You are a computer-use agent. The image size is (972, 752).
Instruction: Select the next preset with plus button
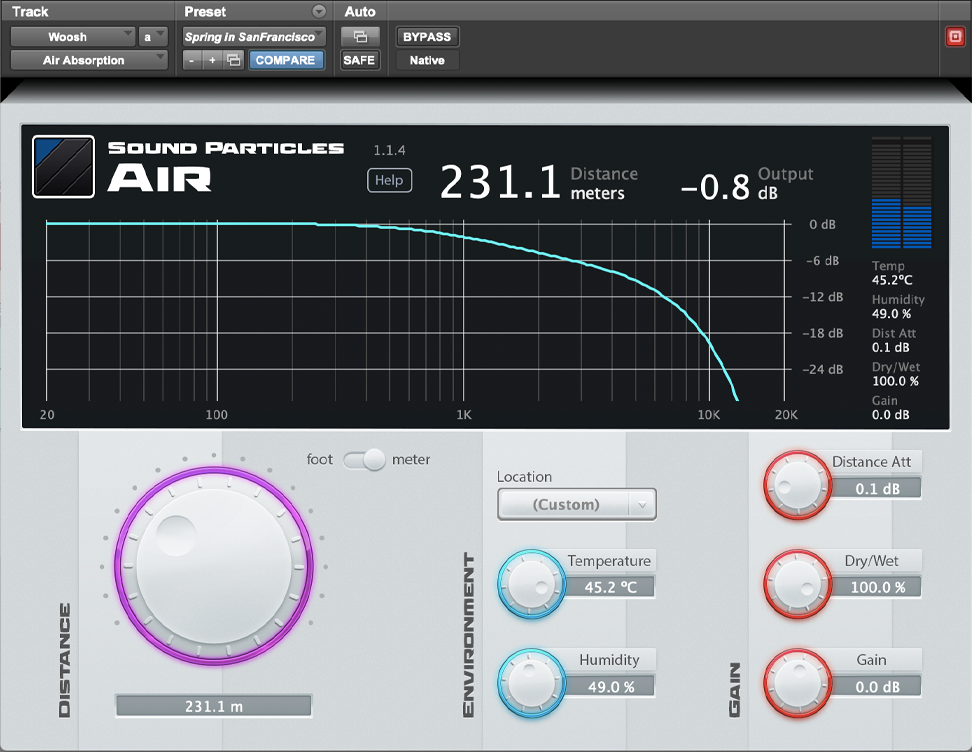[x=212, y=60]
